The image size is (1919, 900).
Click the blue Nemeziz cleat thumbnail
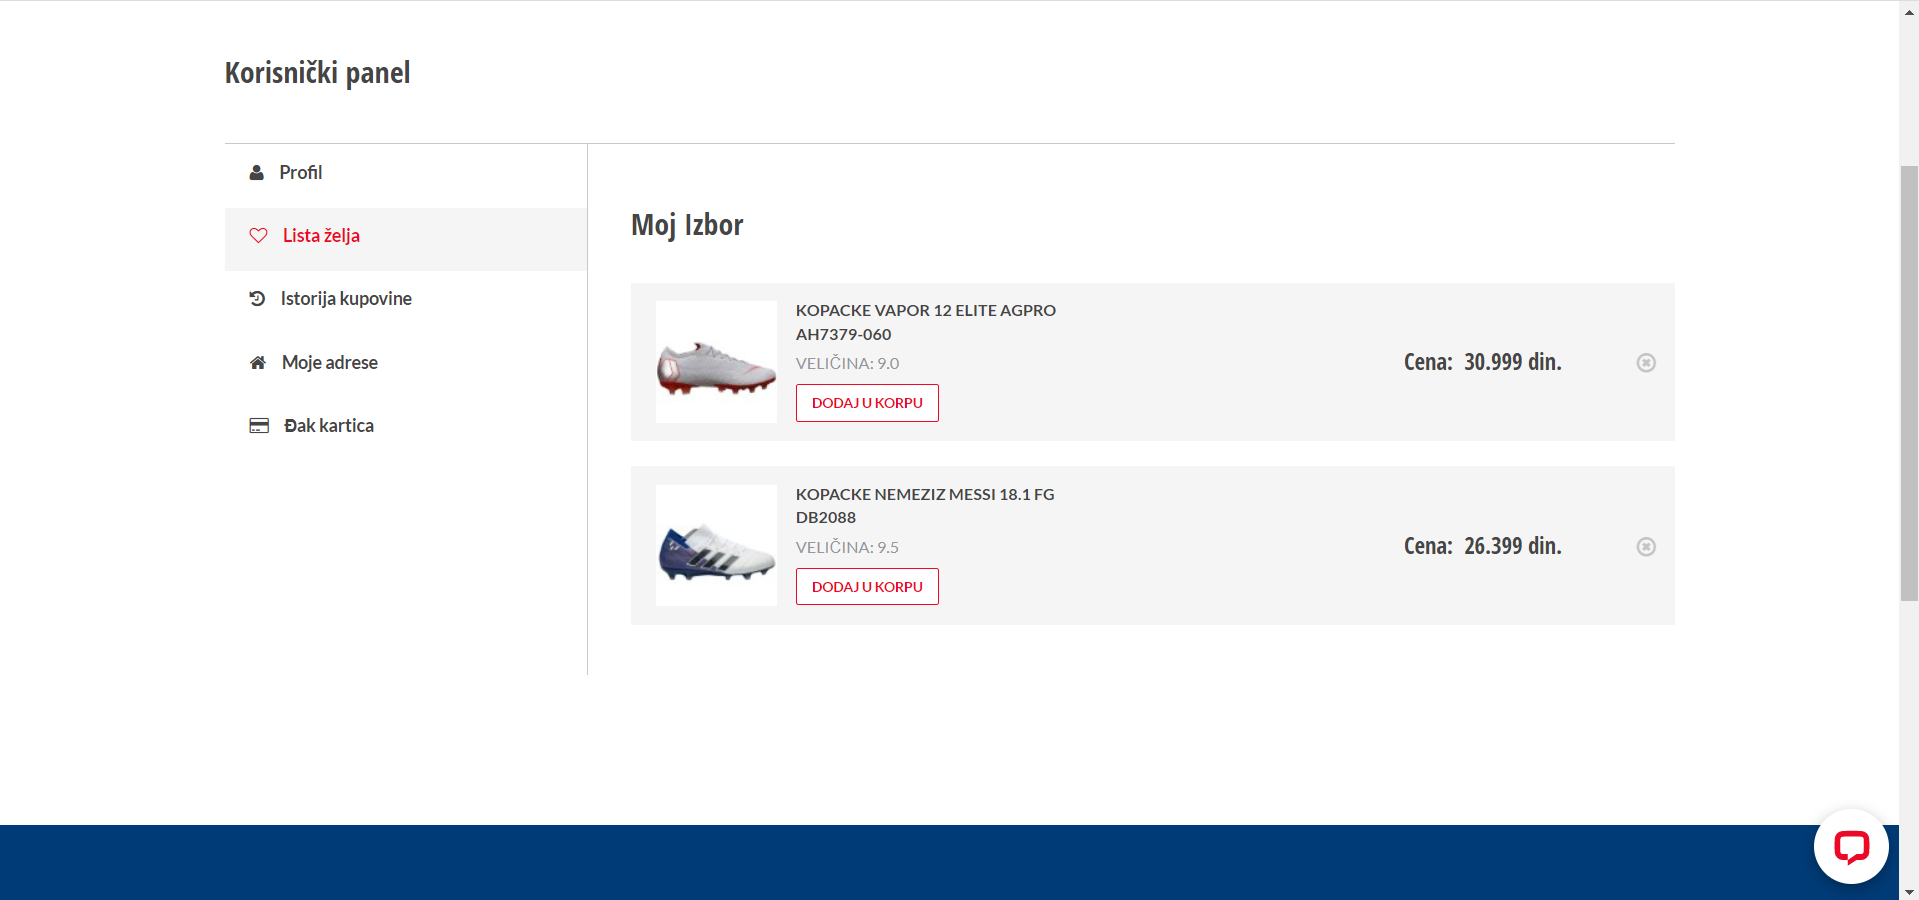click(x=716, y=546)
